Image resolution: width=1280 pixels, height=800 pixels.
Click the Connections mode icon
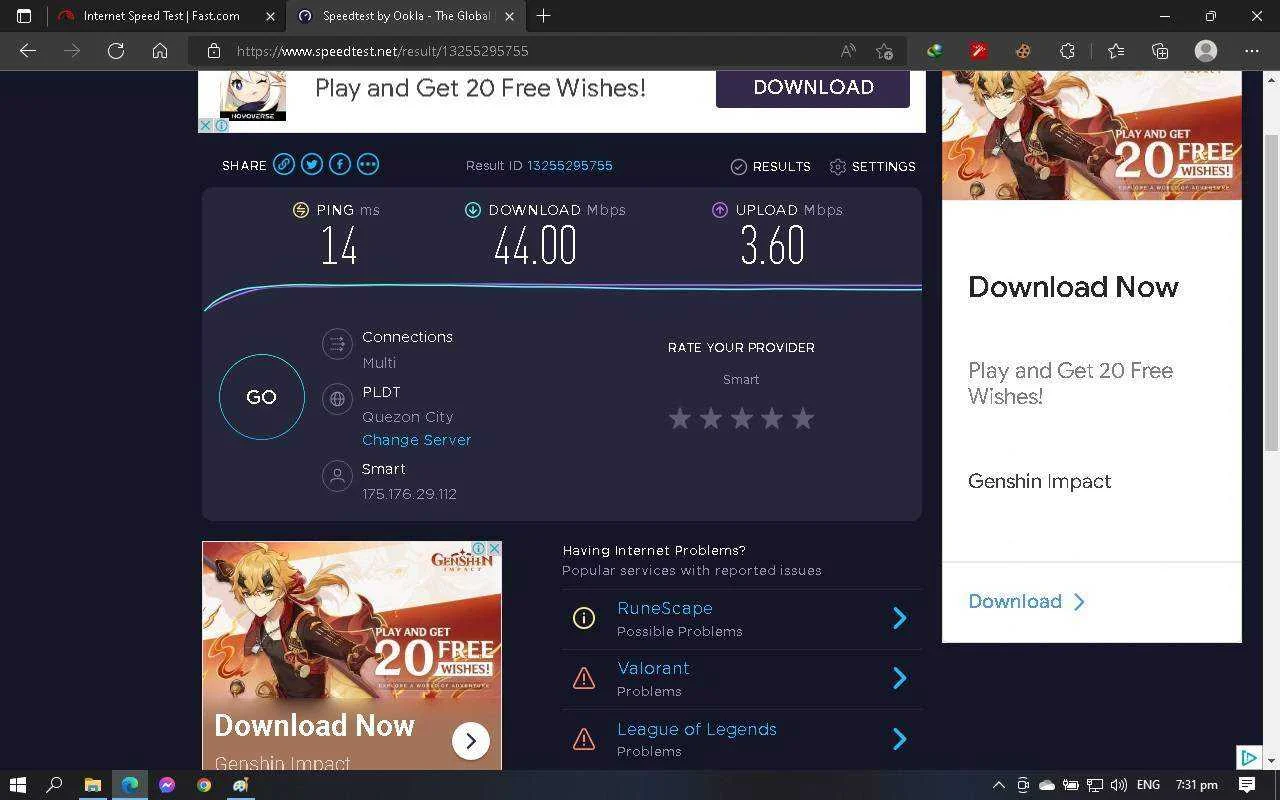pyautogui.click(x=337, y=344)
